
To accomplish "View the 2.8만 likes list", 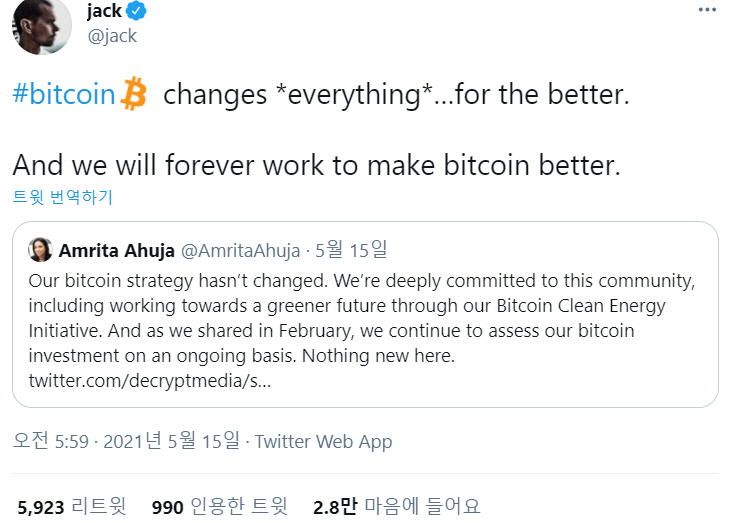I will [x=396, y=506].
